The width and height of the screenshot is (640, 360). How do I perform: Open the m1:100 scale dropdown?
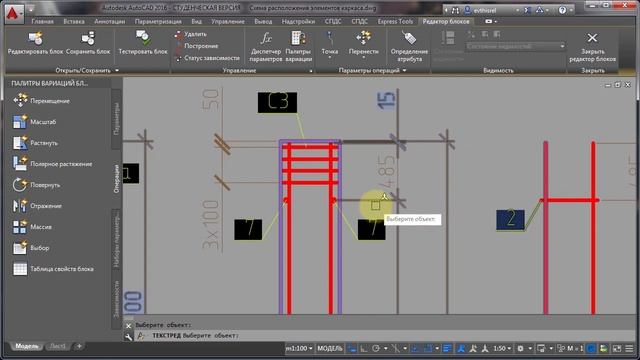[x=299, y=348]
